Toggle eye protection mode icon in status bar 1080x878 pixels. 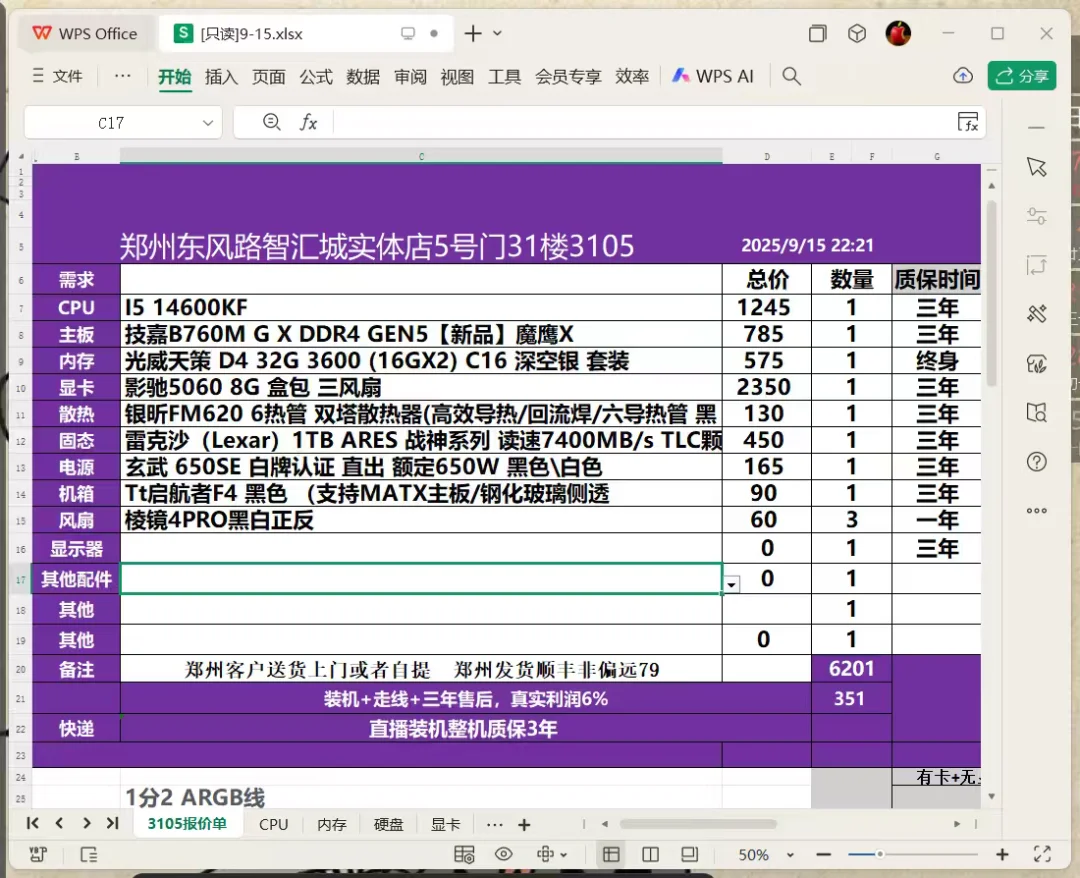503,855
